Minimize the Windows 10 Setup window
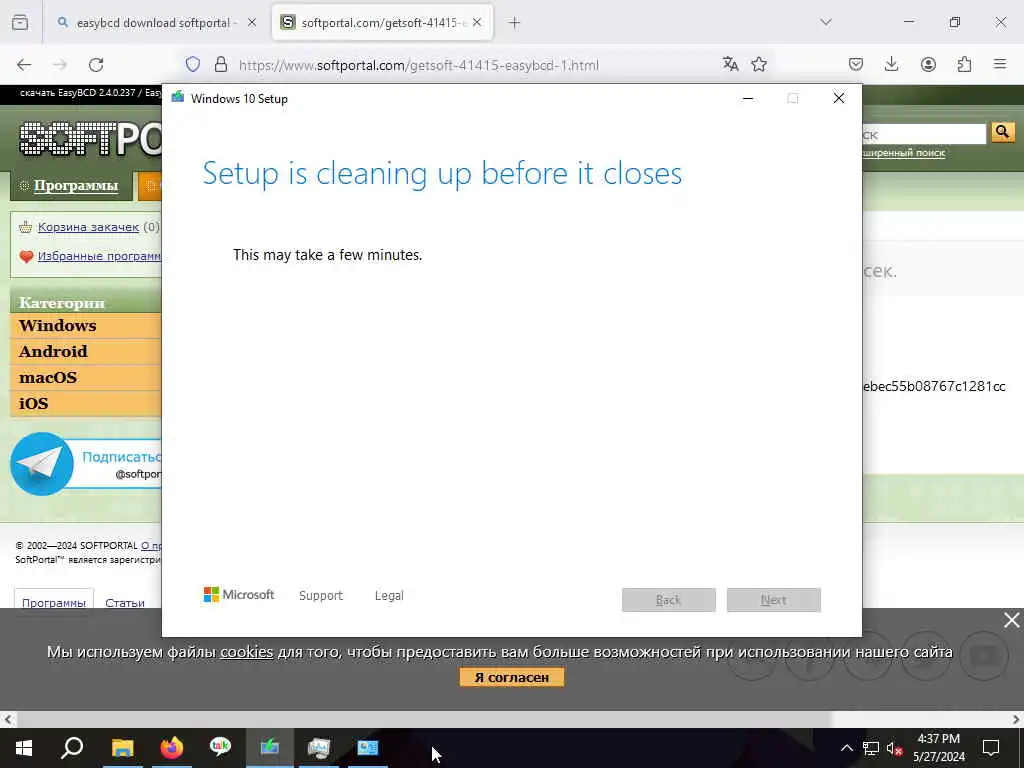 point(748,98)
